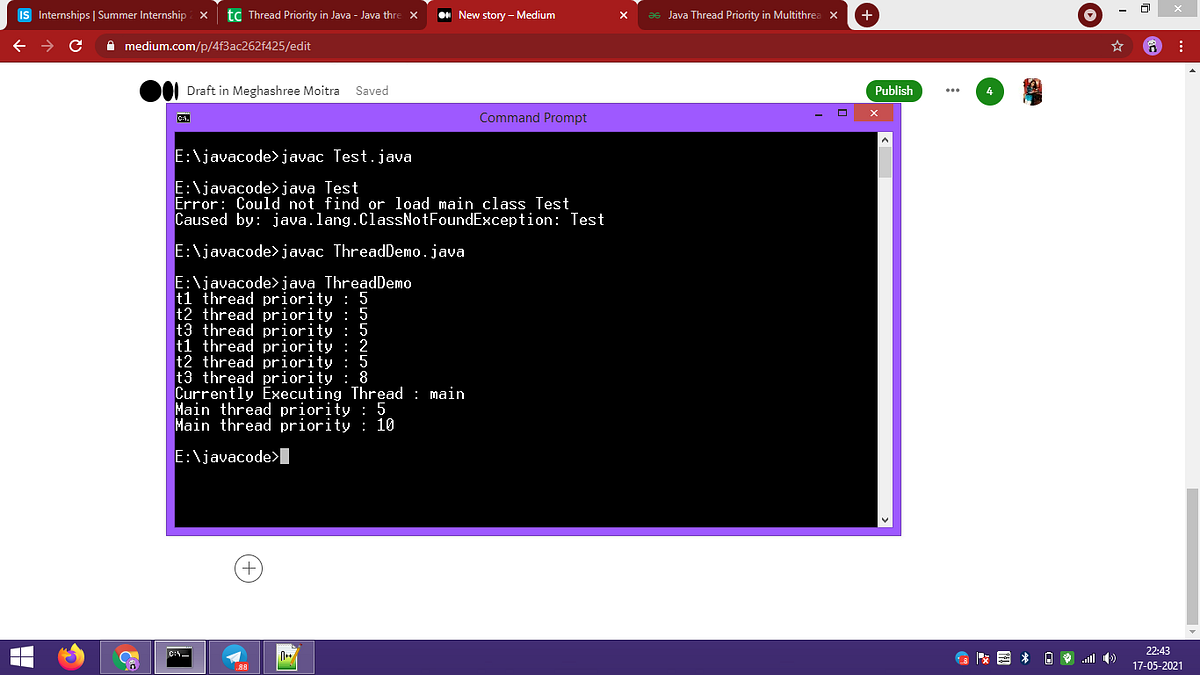Check battery status icon in tray
Screen dimensions: 1200x675
point(1048,658)
